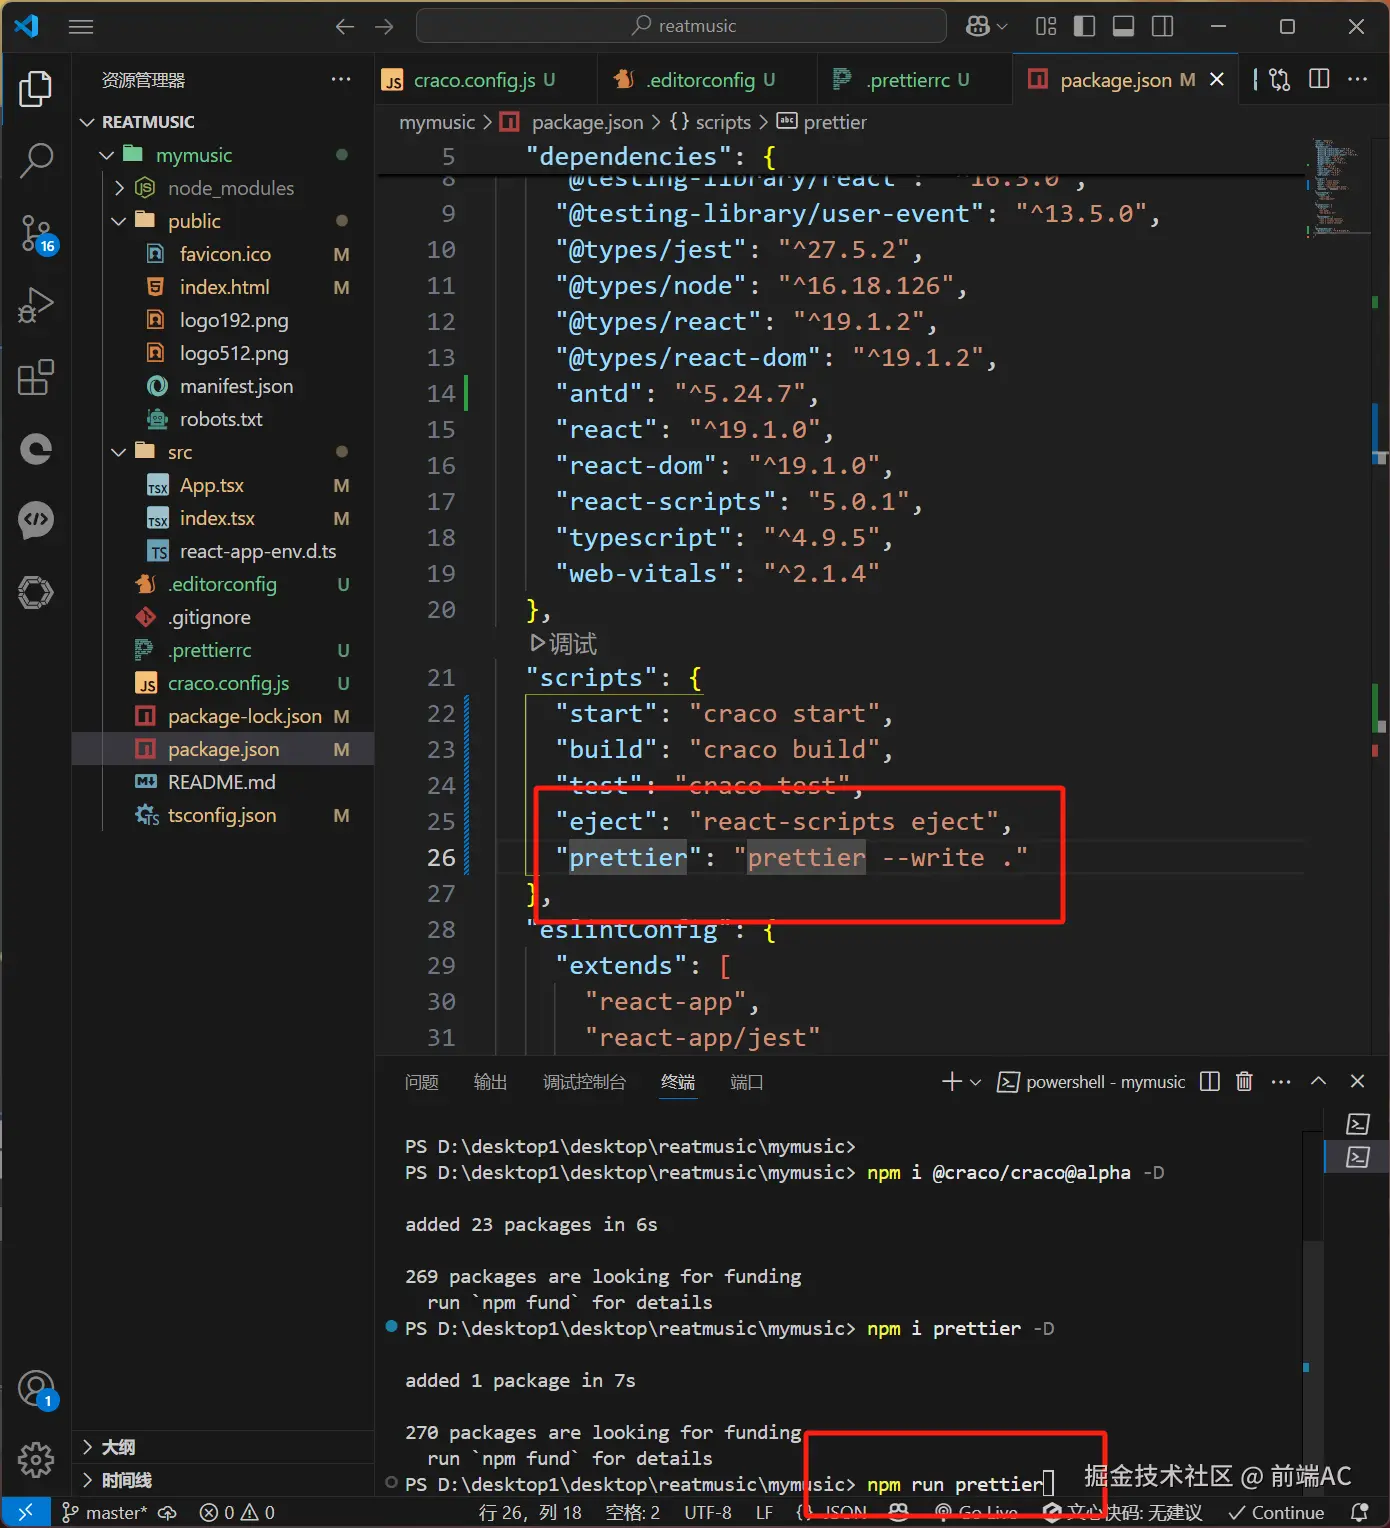Open Source Control view with 16 changes
Screen dimensions: 1390x1528
point(36,234)
